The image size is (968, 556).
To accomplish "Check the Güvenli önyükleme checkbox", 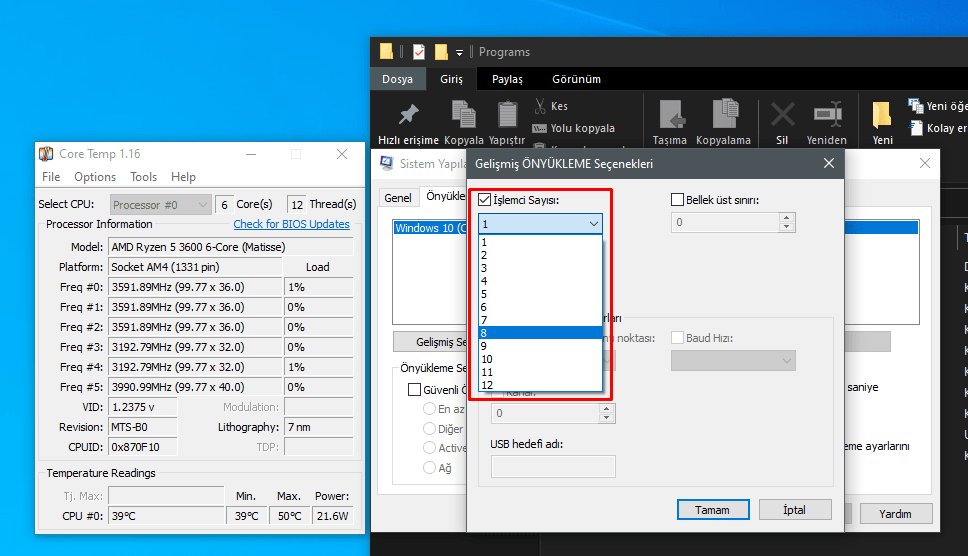I will 414,390.
